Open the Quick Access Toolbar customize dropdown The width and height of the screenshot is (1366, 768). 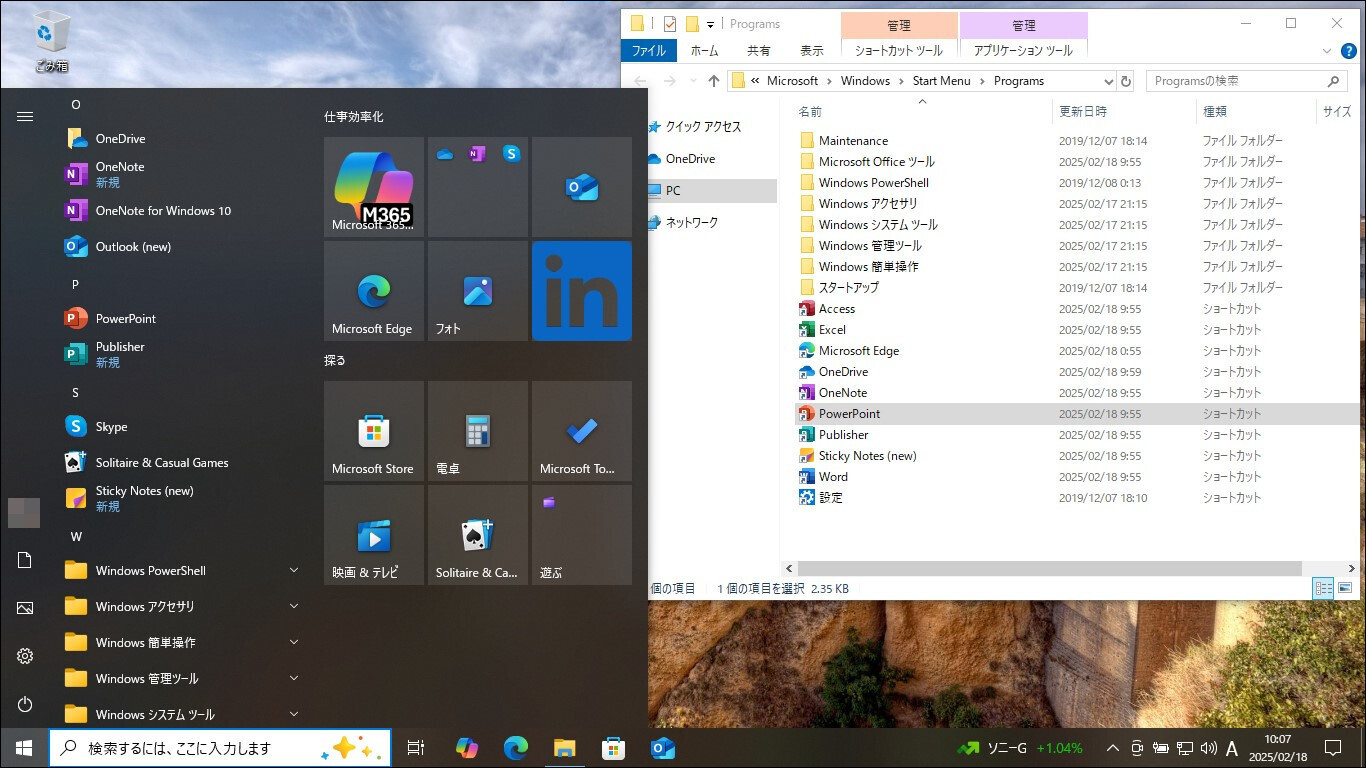pyautogui.click(x=711, y=24)
